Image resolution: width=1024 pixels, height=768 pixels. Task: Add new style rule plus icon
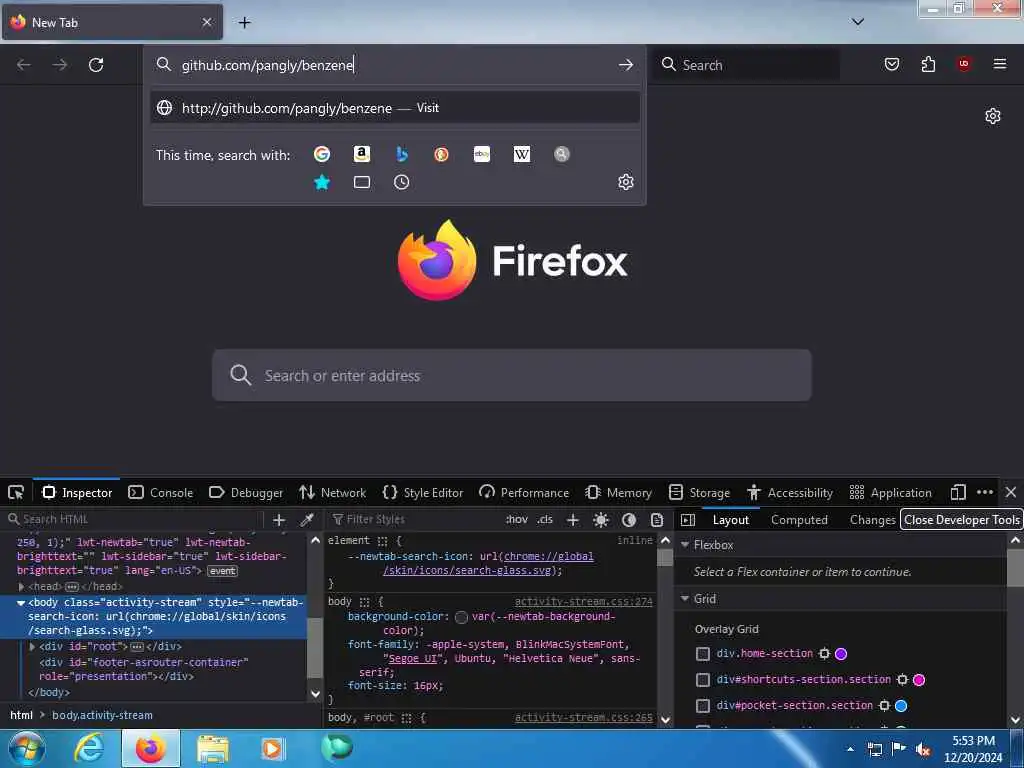tap(573, 520)
